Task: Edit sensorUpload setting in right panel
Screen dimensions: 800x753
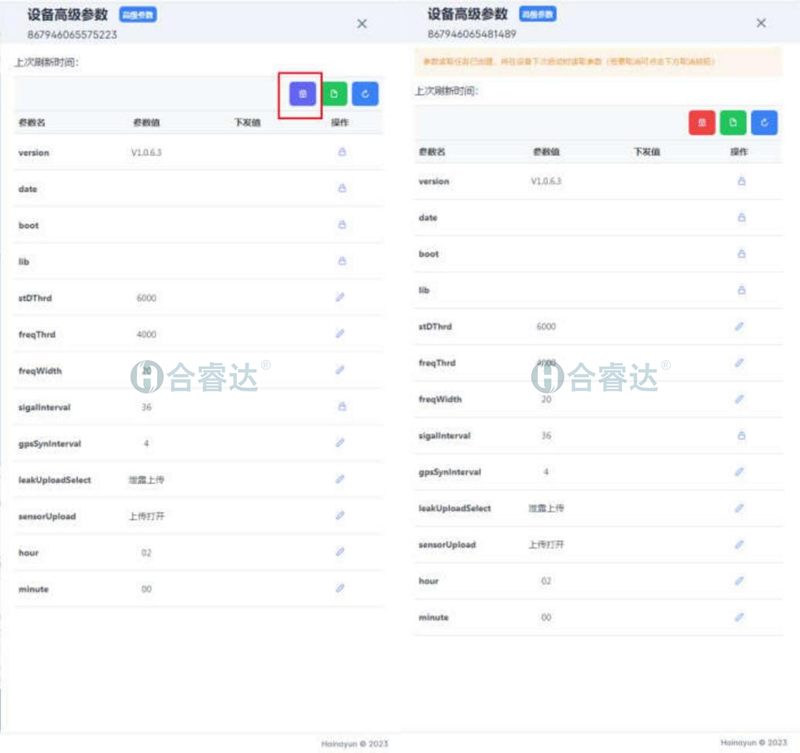Action: [x=740, y=545]
